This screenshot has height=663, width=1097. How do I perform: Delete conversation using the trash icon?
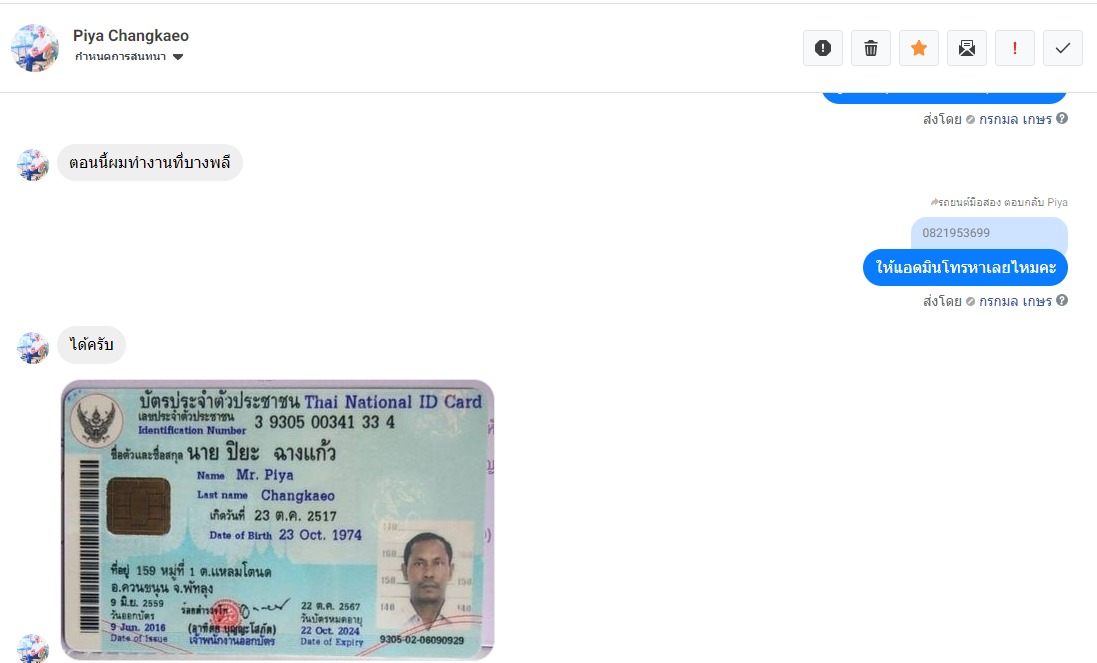click(x=871, y=48)
